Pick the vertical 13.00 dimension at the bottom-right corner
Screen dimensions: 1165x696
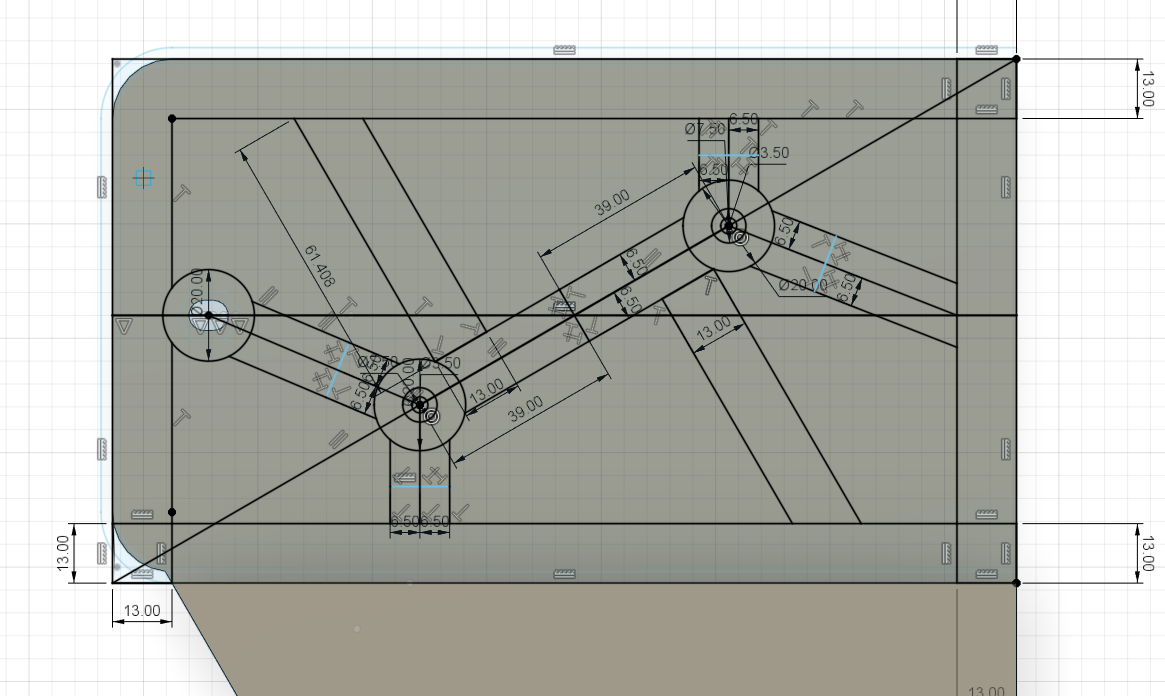[1147, 553]
